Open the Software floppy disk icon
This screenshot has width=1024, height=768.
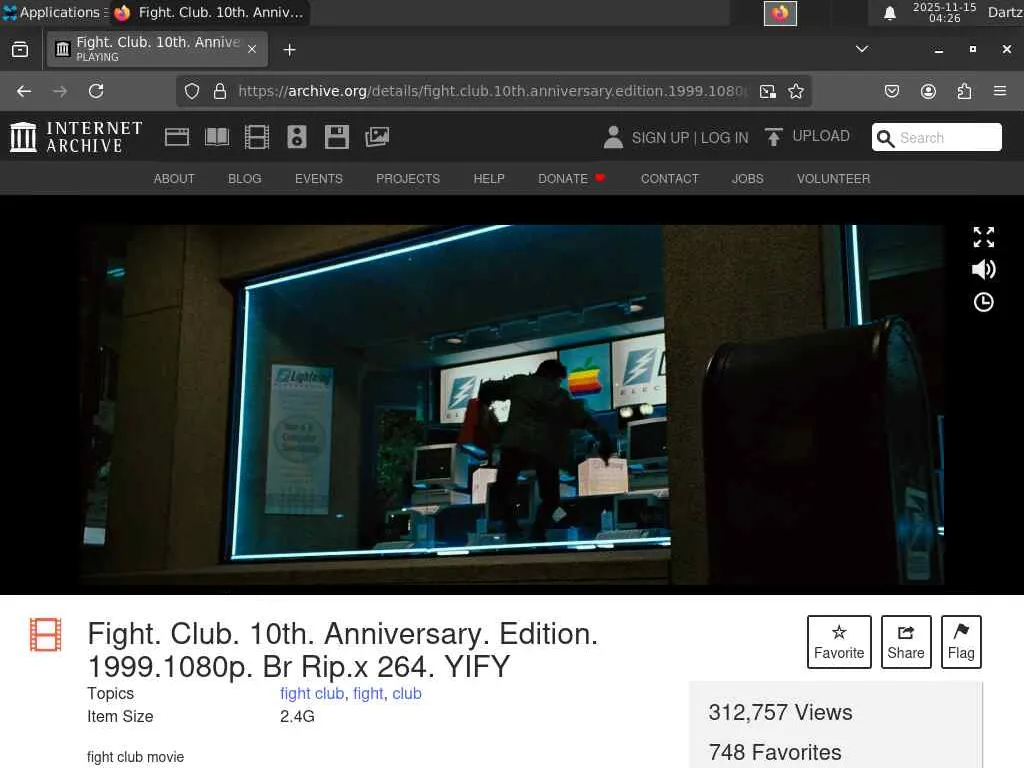(336, 137)
